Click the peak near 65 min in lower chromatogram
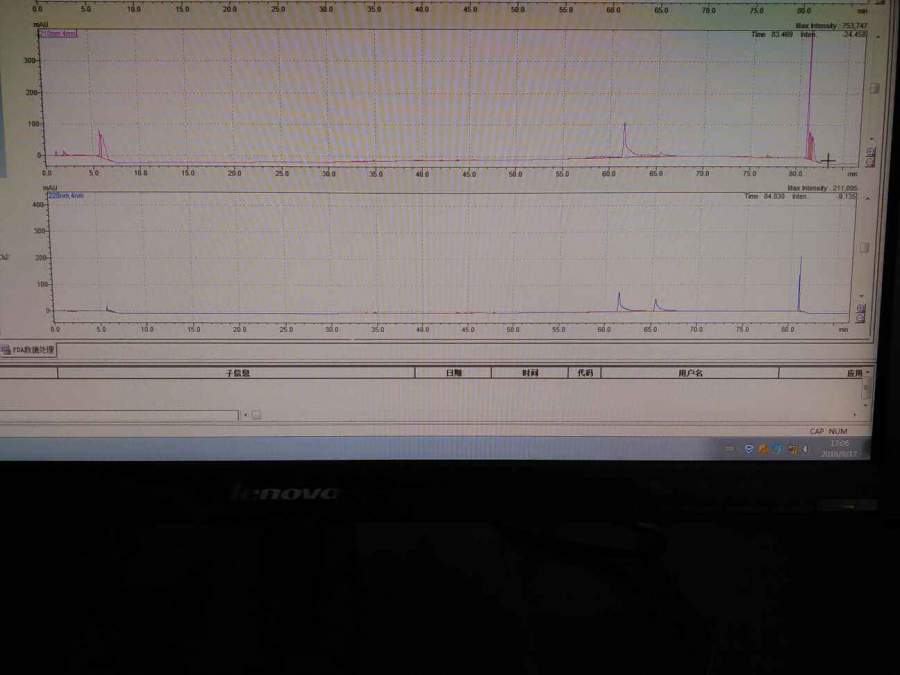Screen dimensions: 900x675 [x=655, y=304]
